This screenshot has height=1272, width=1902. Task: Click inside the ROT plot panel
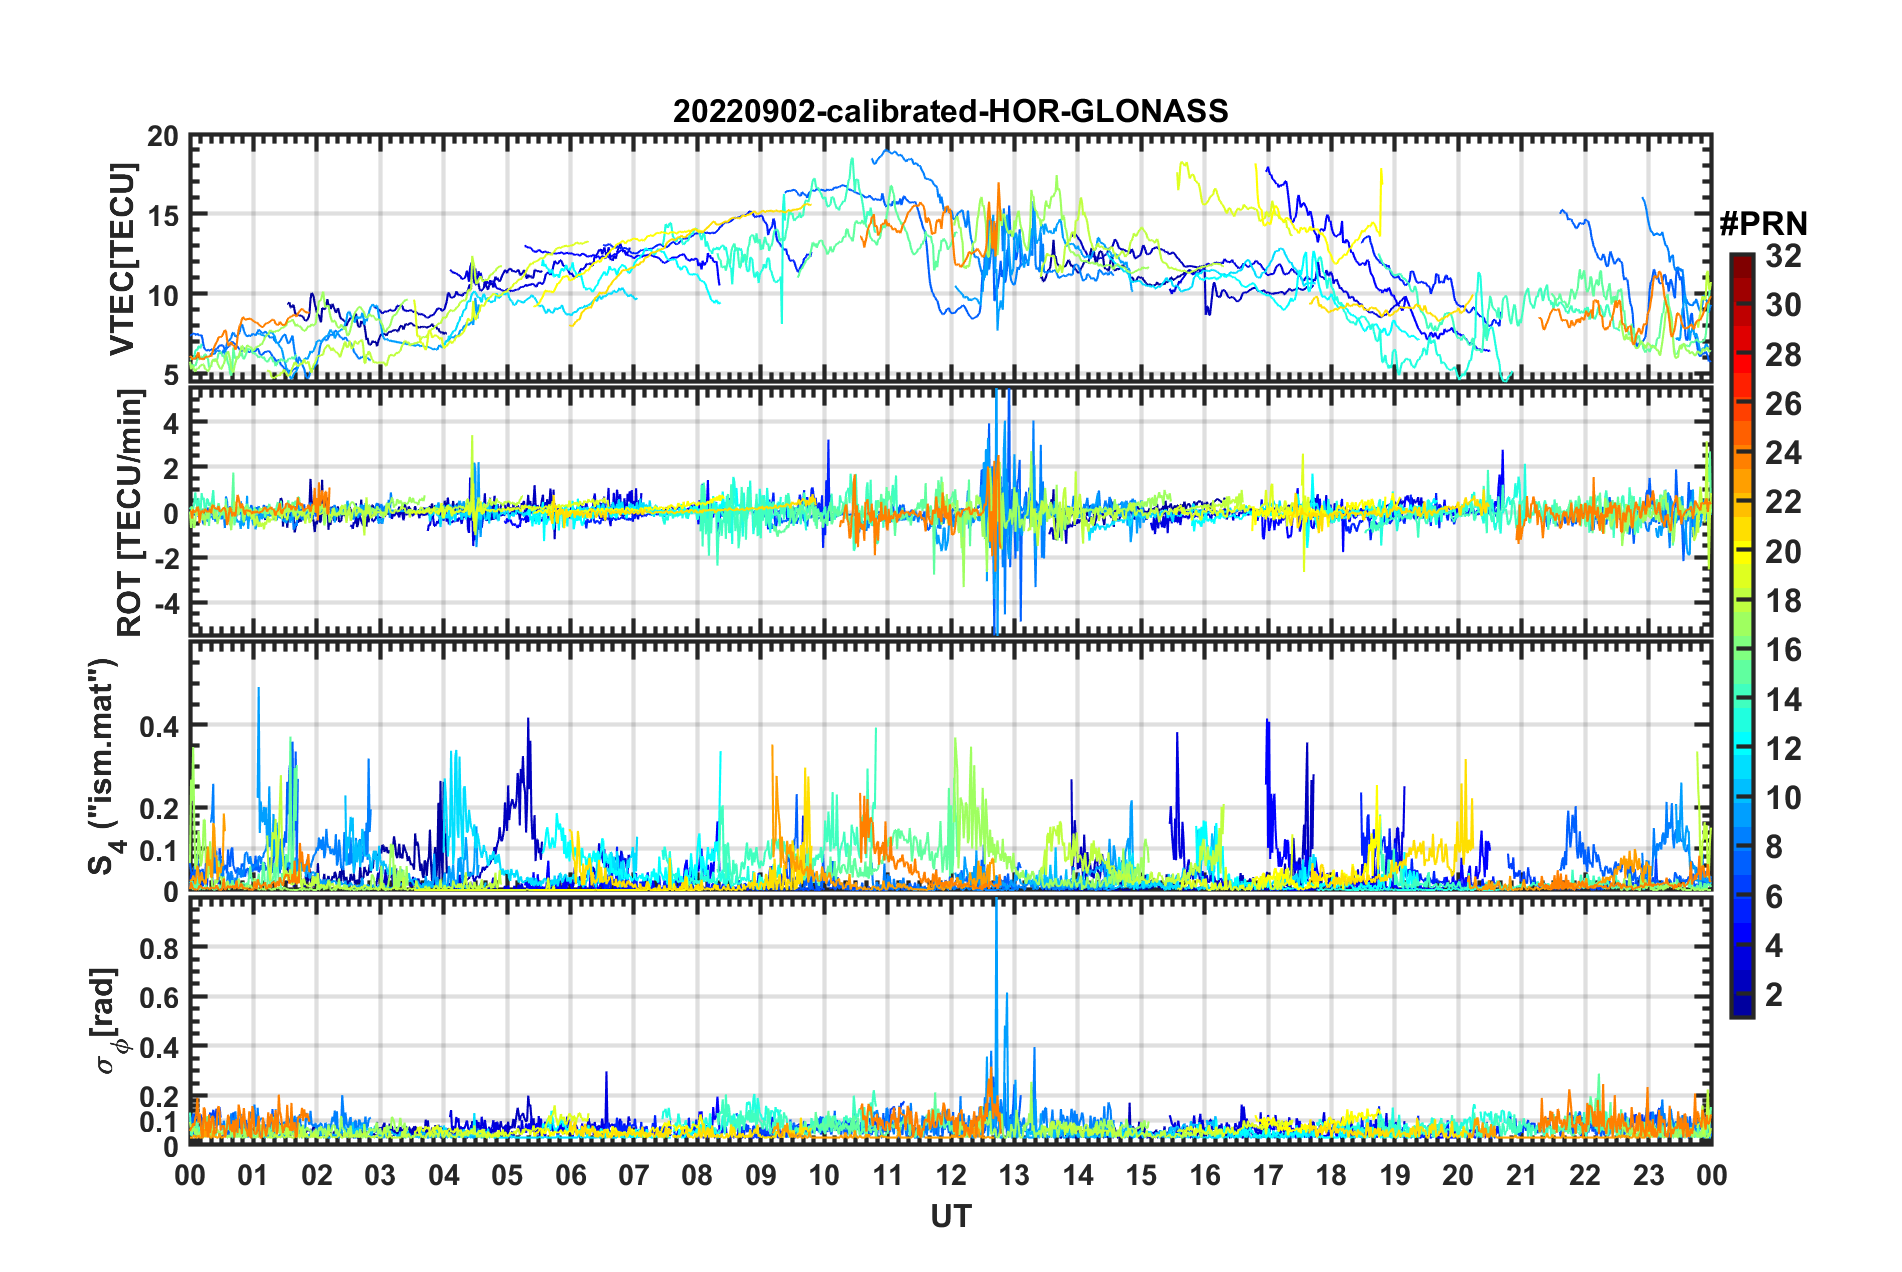click(950, 512)
